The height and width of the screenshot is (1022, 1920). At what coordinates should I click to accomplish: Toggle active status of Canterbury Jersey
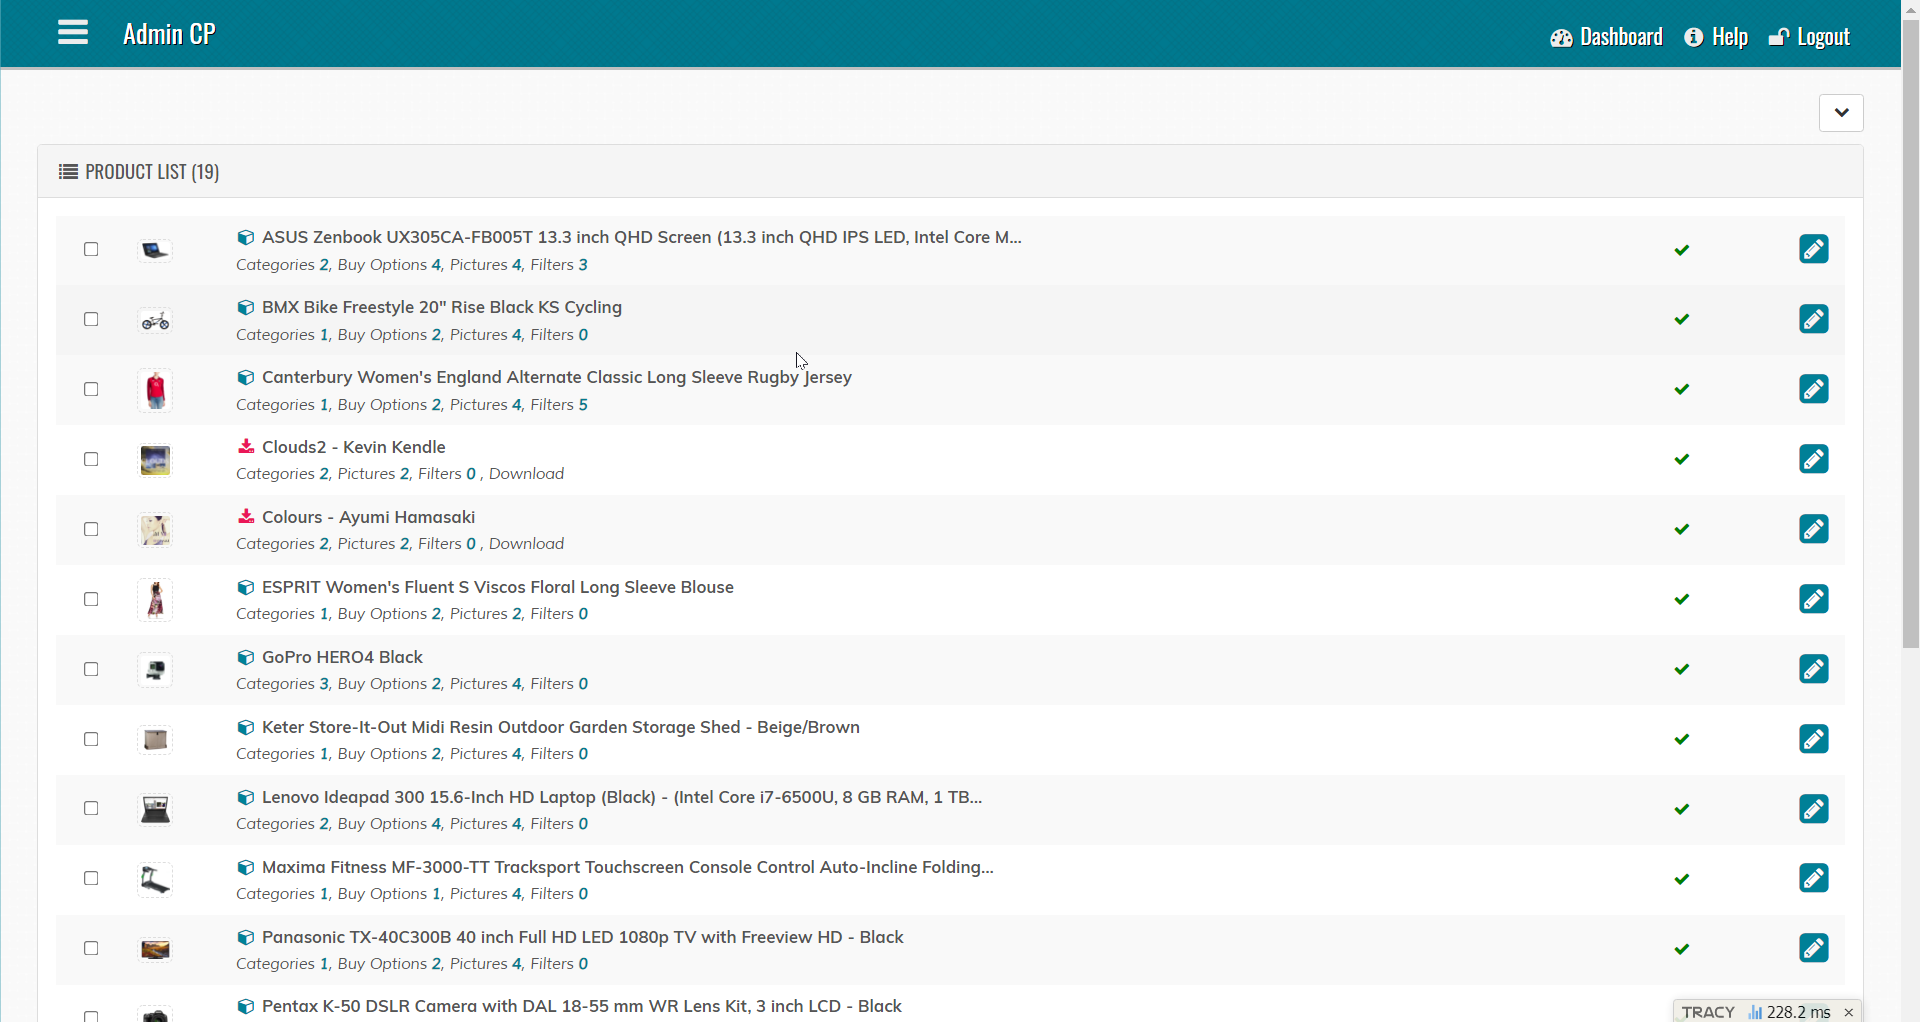pos(1682,389)
